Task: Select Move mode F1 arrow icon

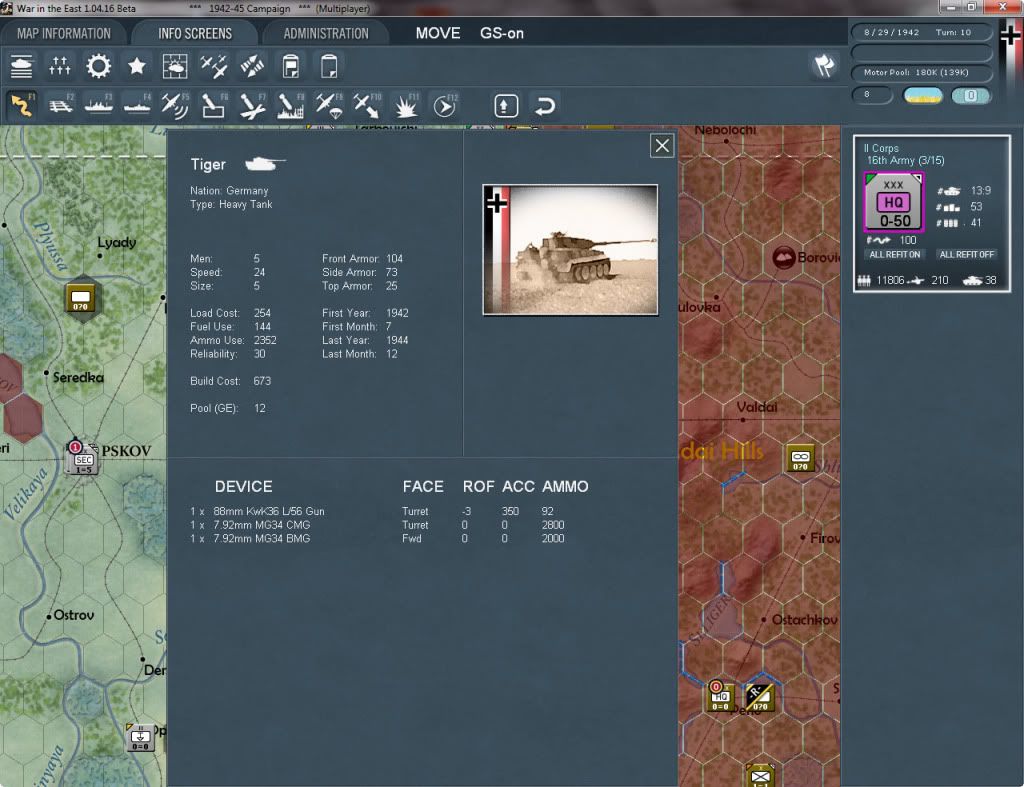Action: [x=22, y=106]
